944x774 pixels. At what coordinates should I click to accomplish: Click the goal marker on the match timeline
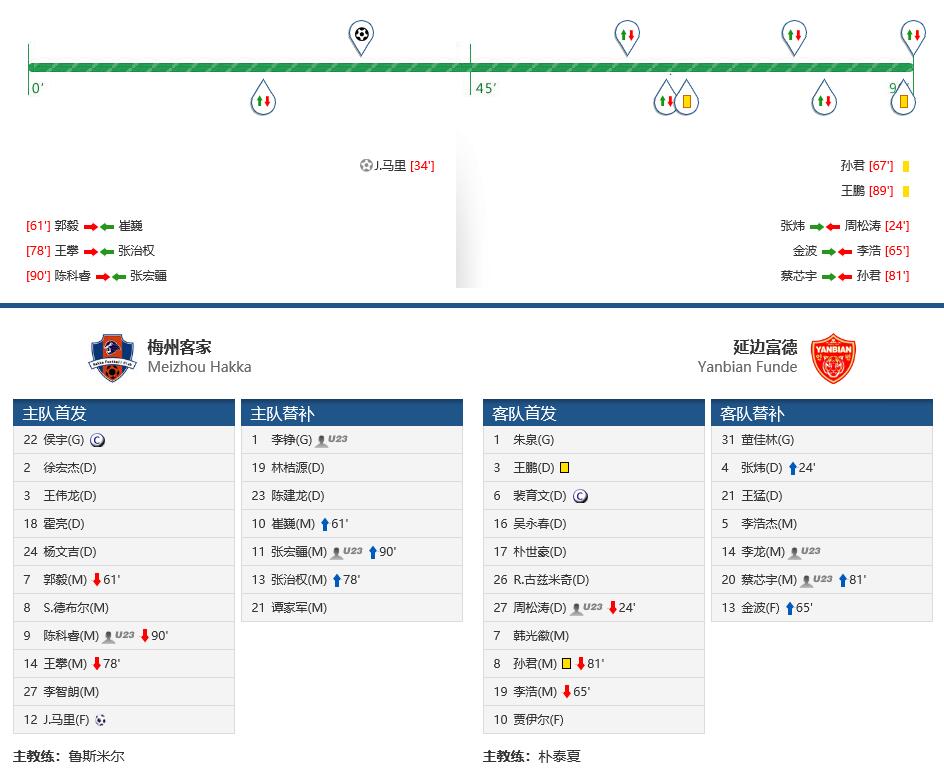tap(361, 36)
